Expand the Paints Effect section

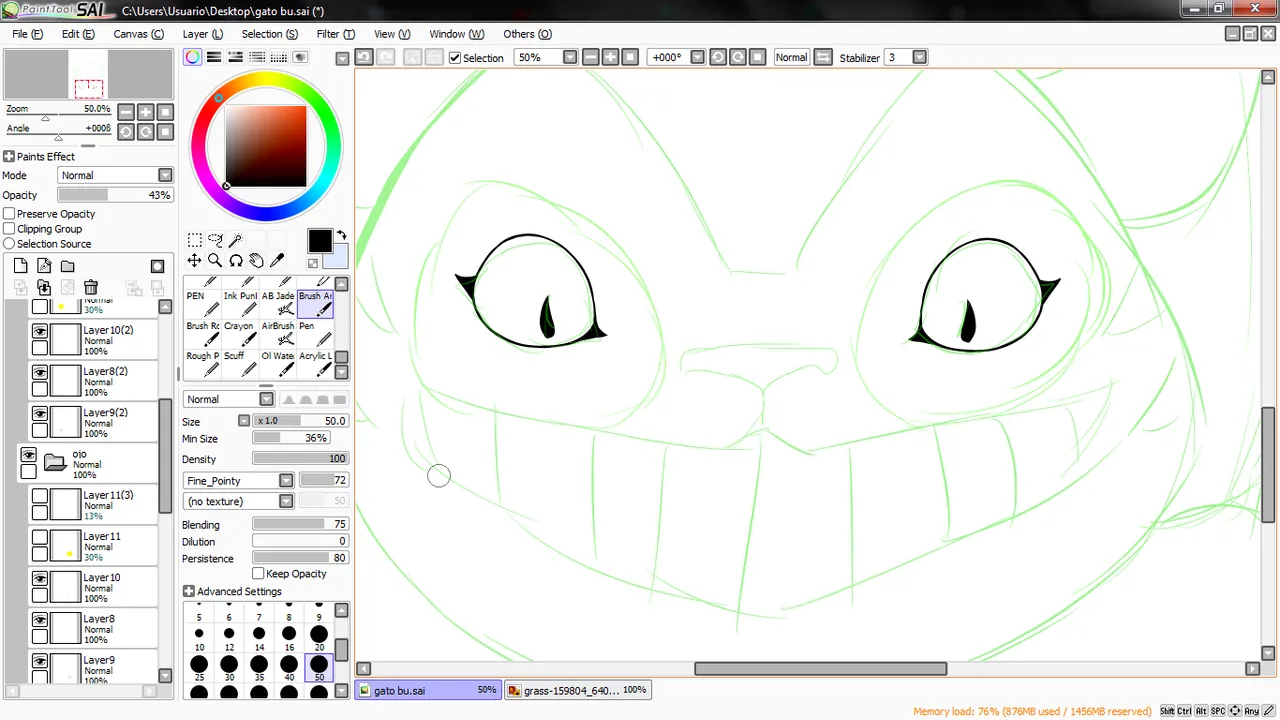tap(8, 157)
